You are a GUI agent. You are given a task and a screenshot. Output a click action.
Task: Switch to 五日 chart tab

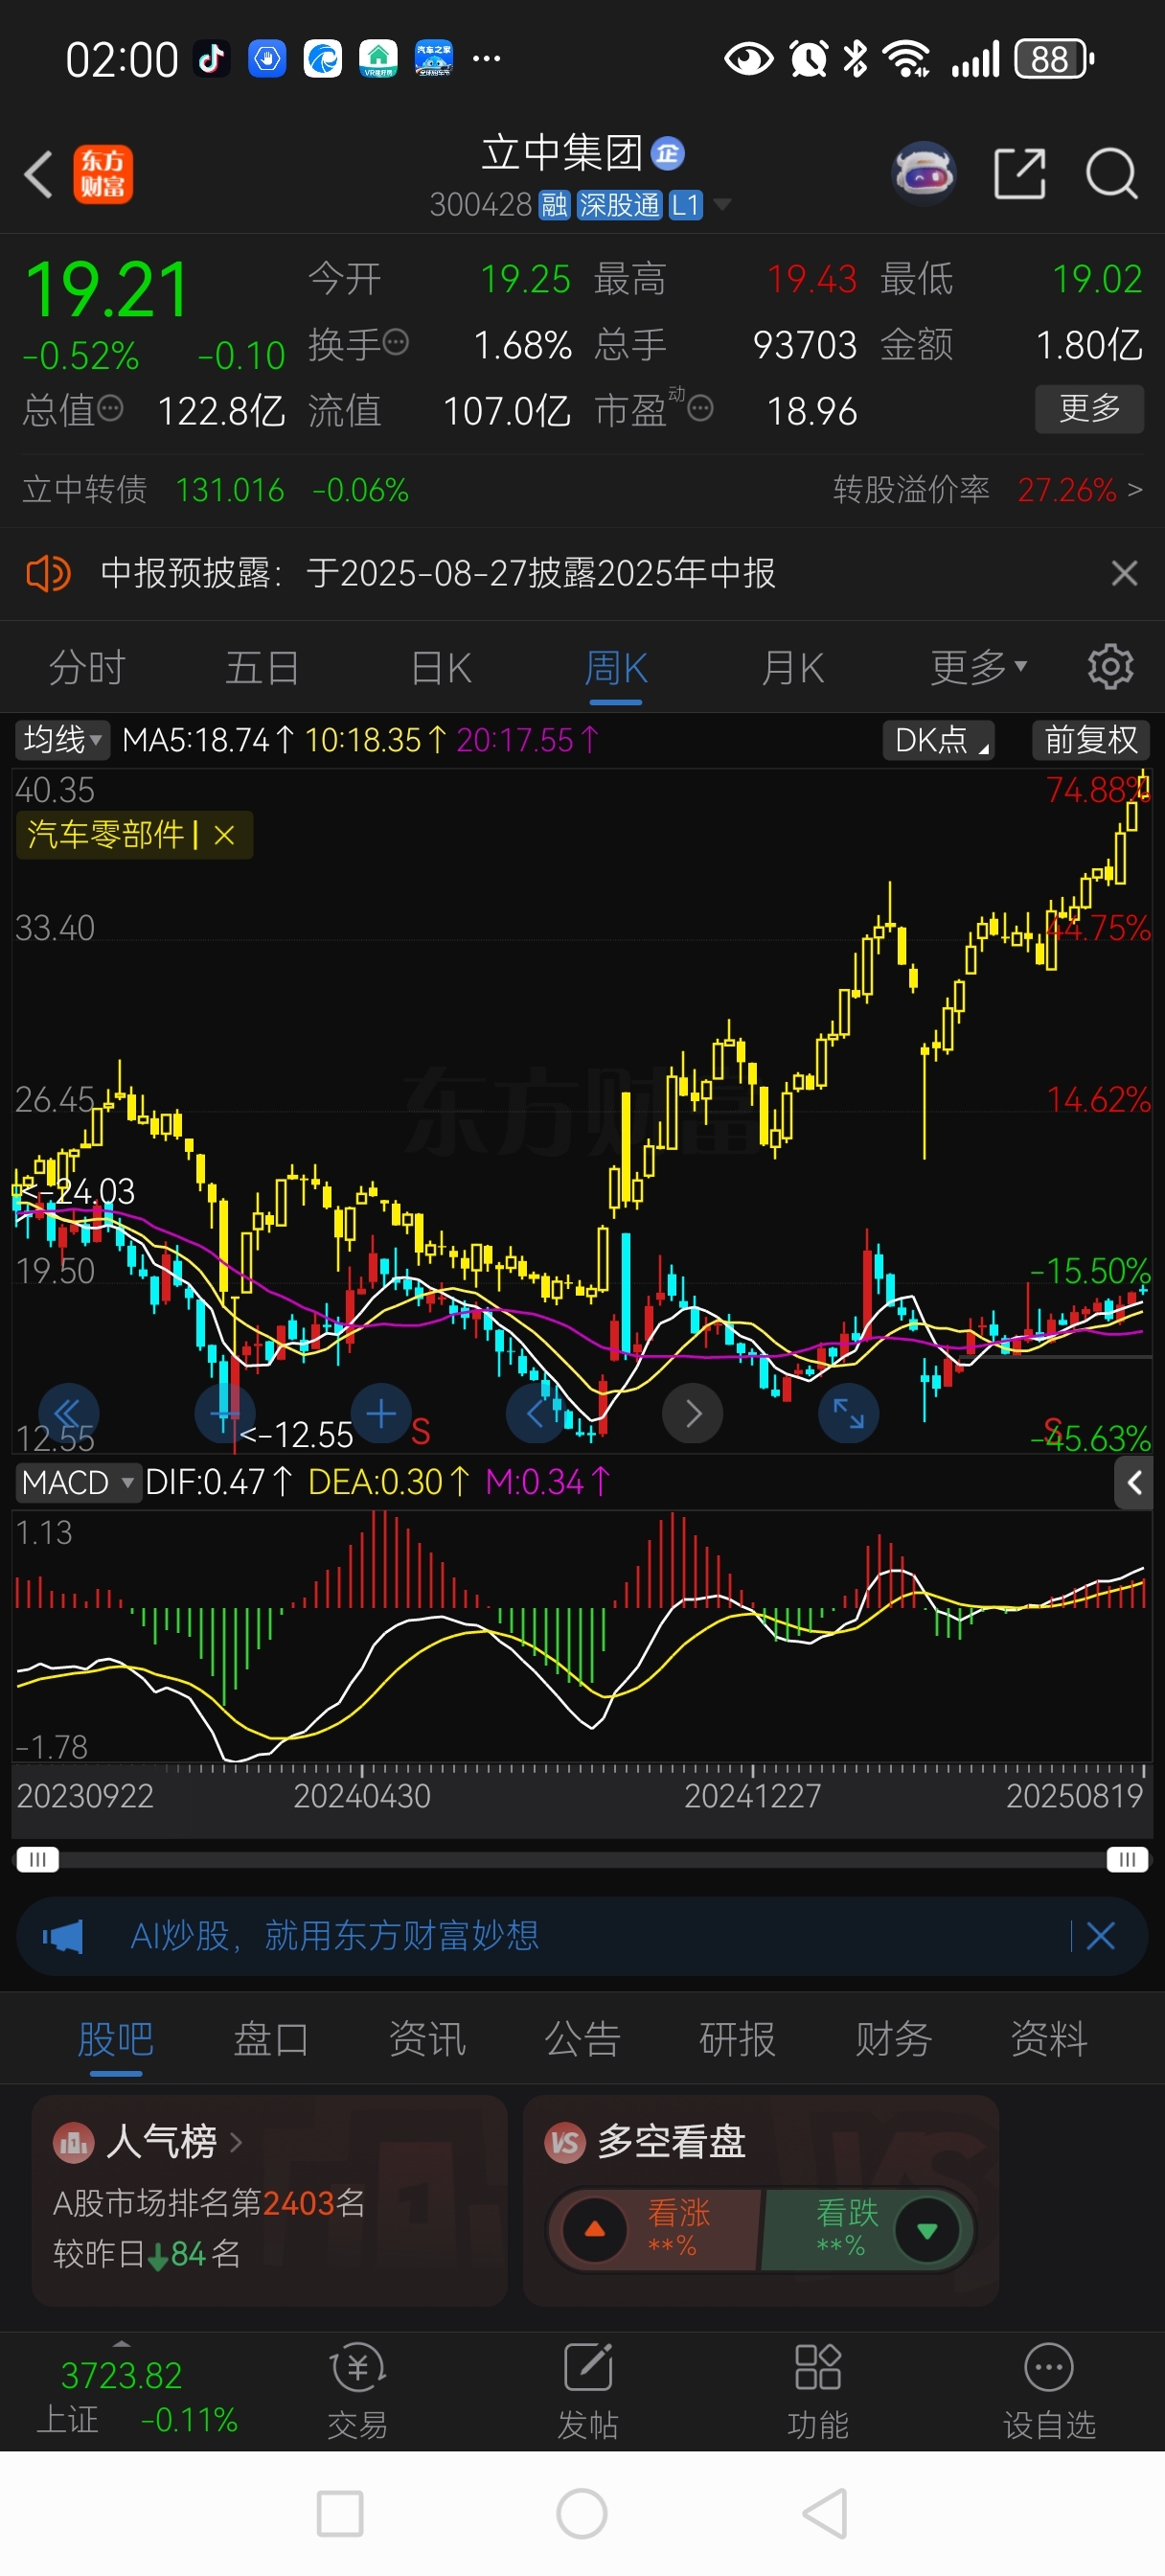click(x=262, y=667)
